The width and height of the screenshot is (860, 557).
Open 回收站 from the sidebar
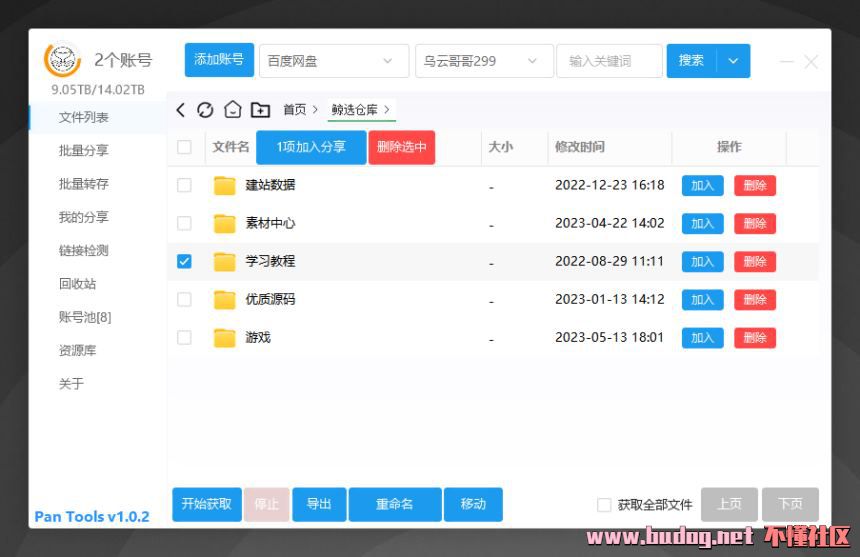[x=78, y=284]
